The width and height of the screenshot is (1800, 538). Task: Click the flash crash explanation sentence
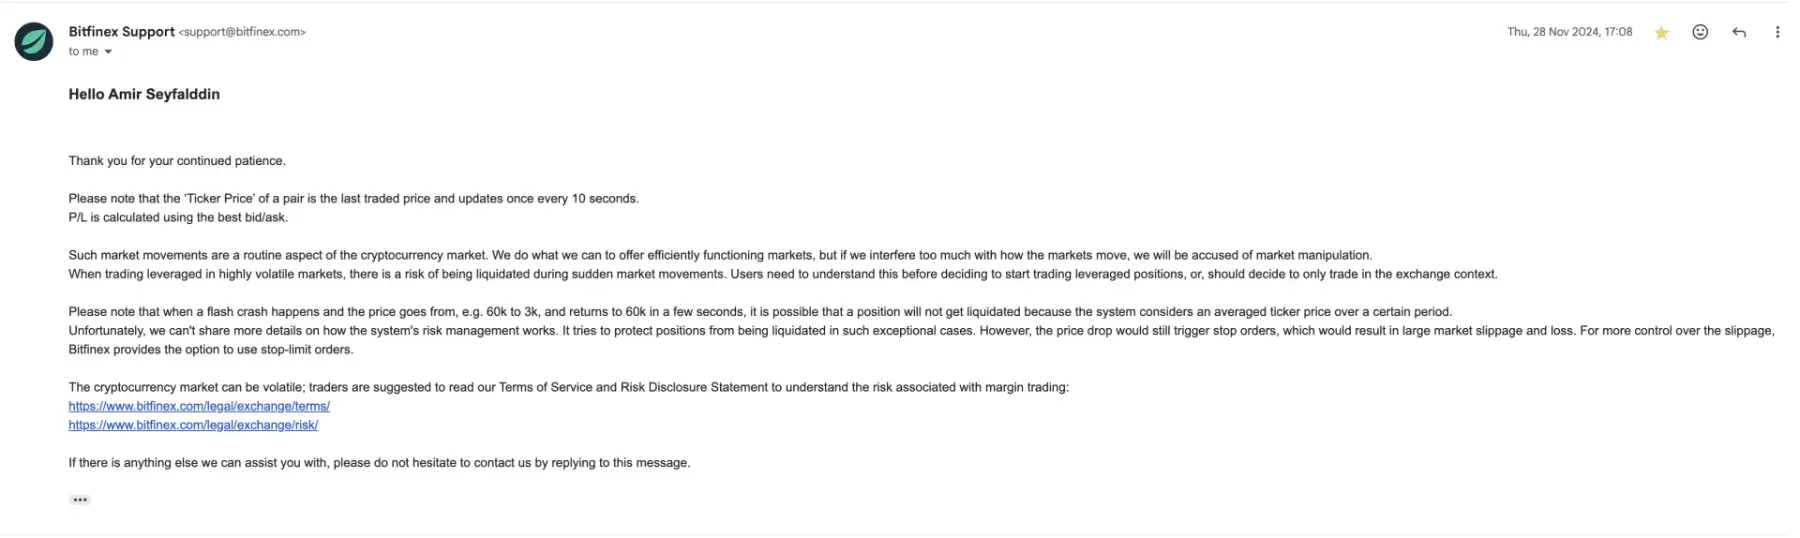click(760, 312)
